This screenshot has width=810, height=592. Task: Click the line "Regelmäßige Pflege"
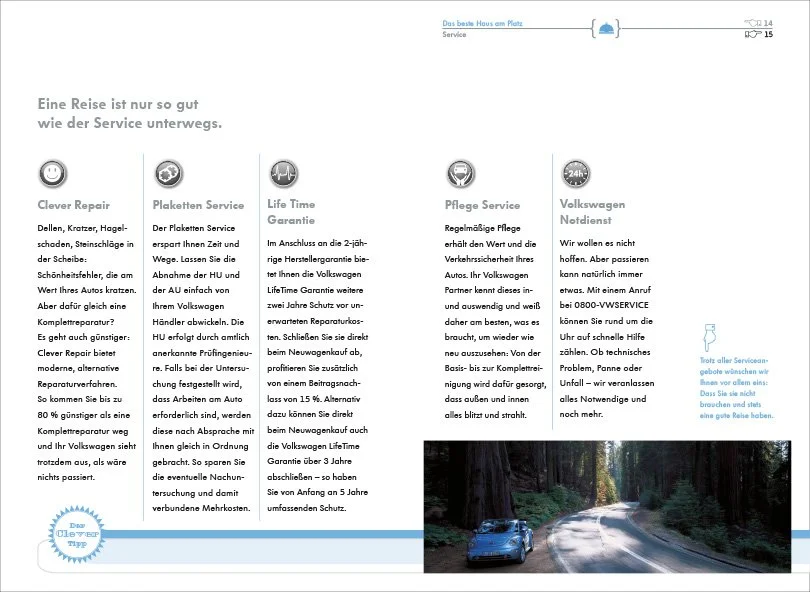click(x=482, y=228)
